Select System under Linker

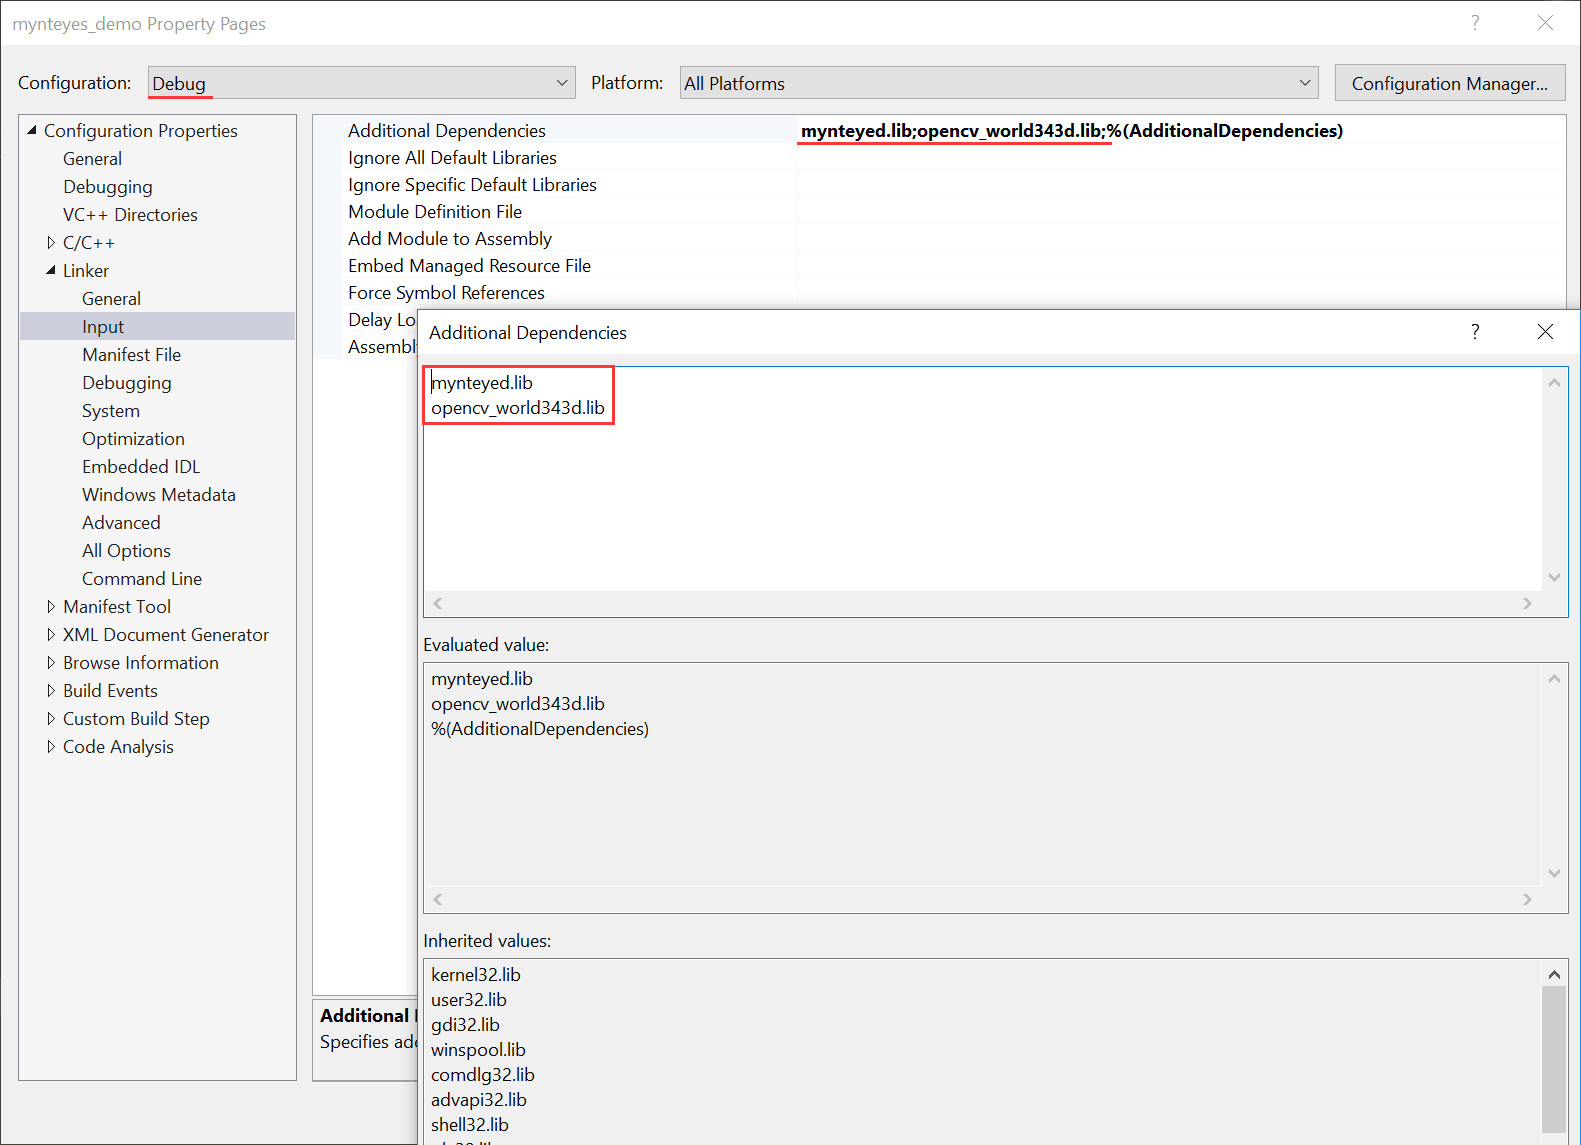point(111,411)
